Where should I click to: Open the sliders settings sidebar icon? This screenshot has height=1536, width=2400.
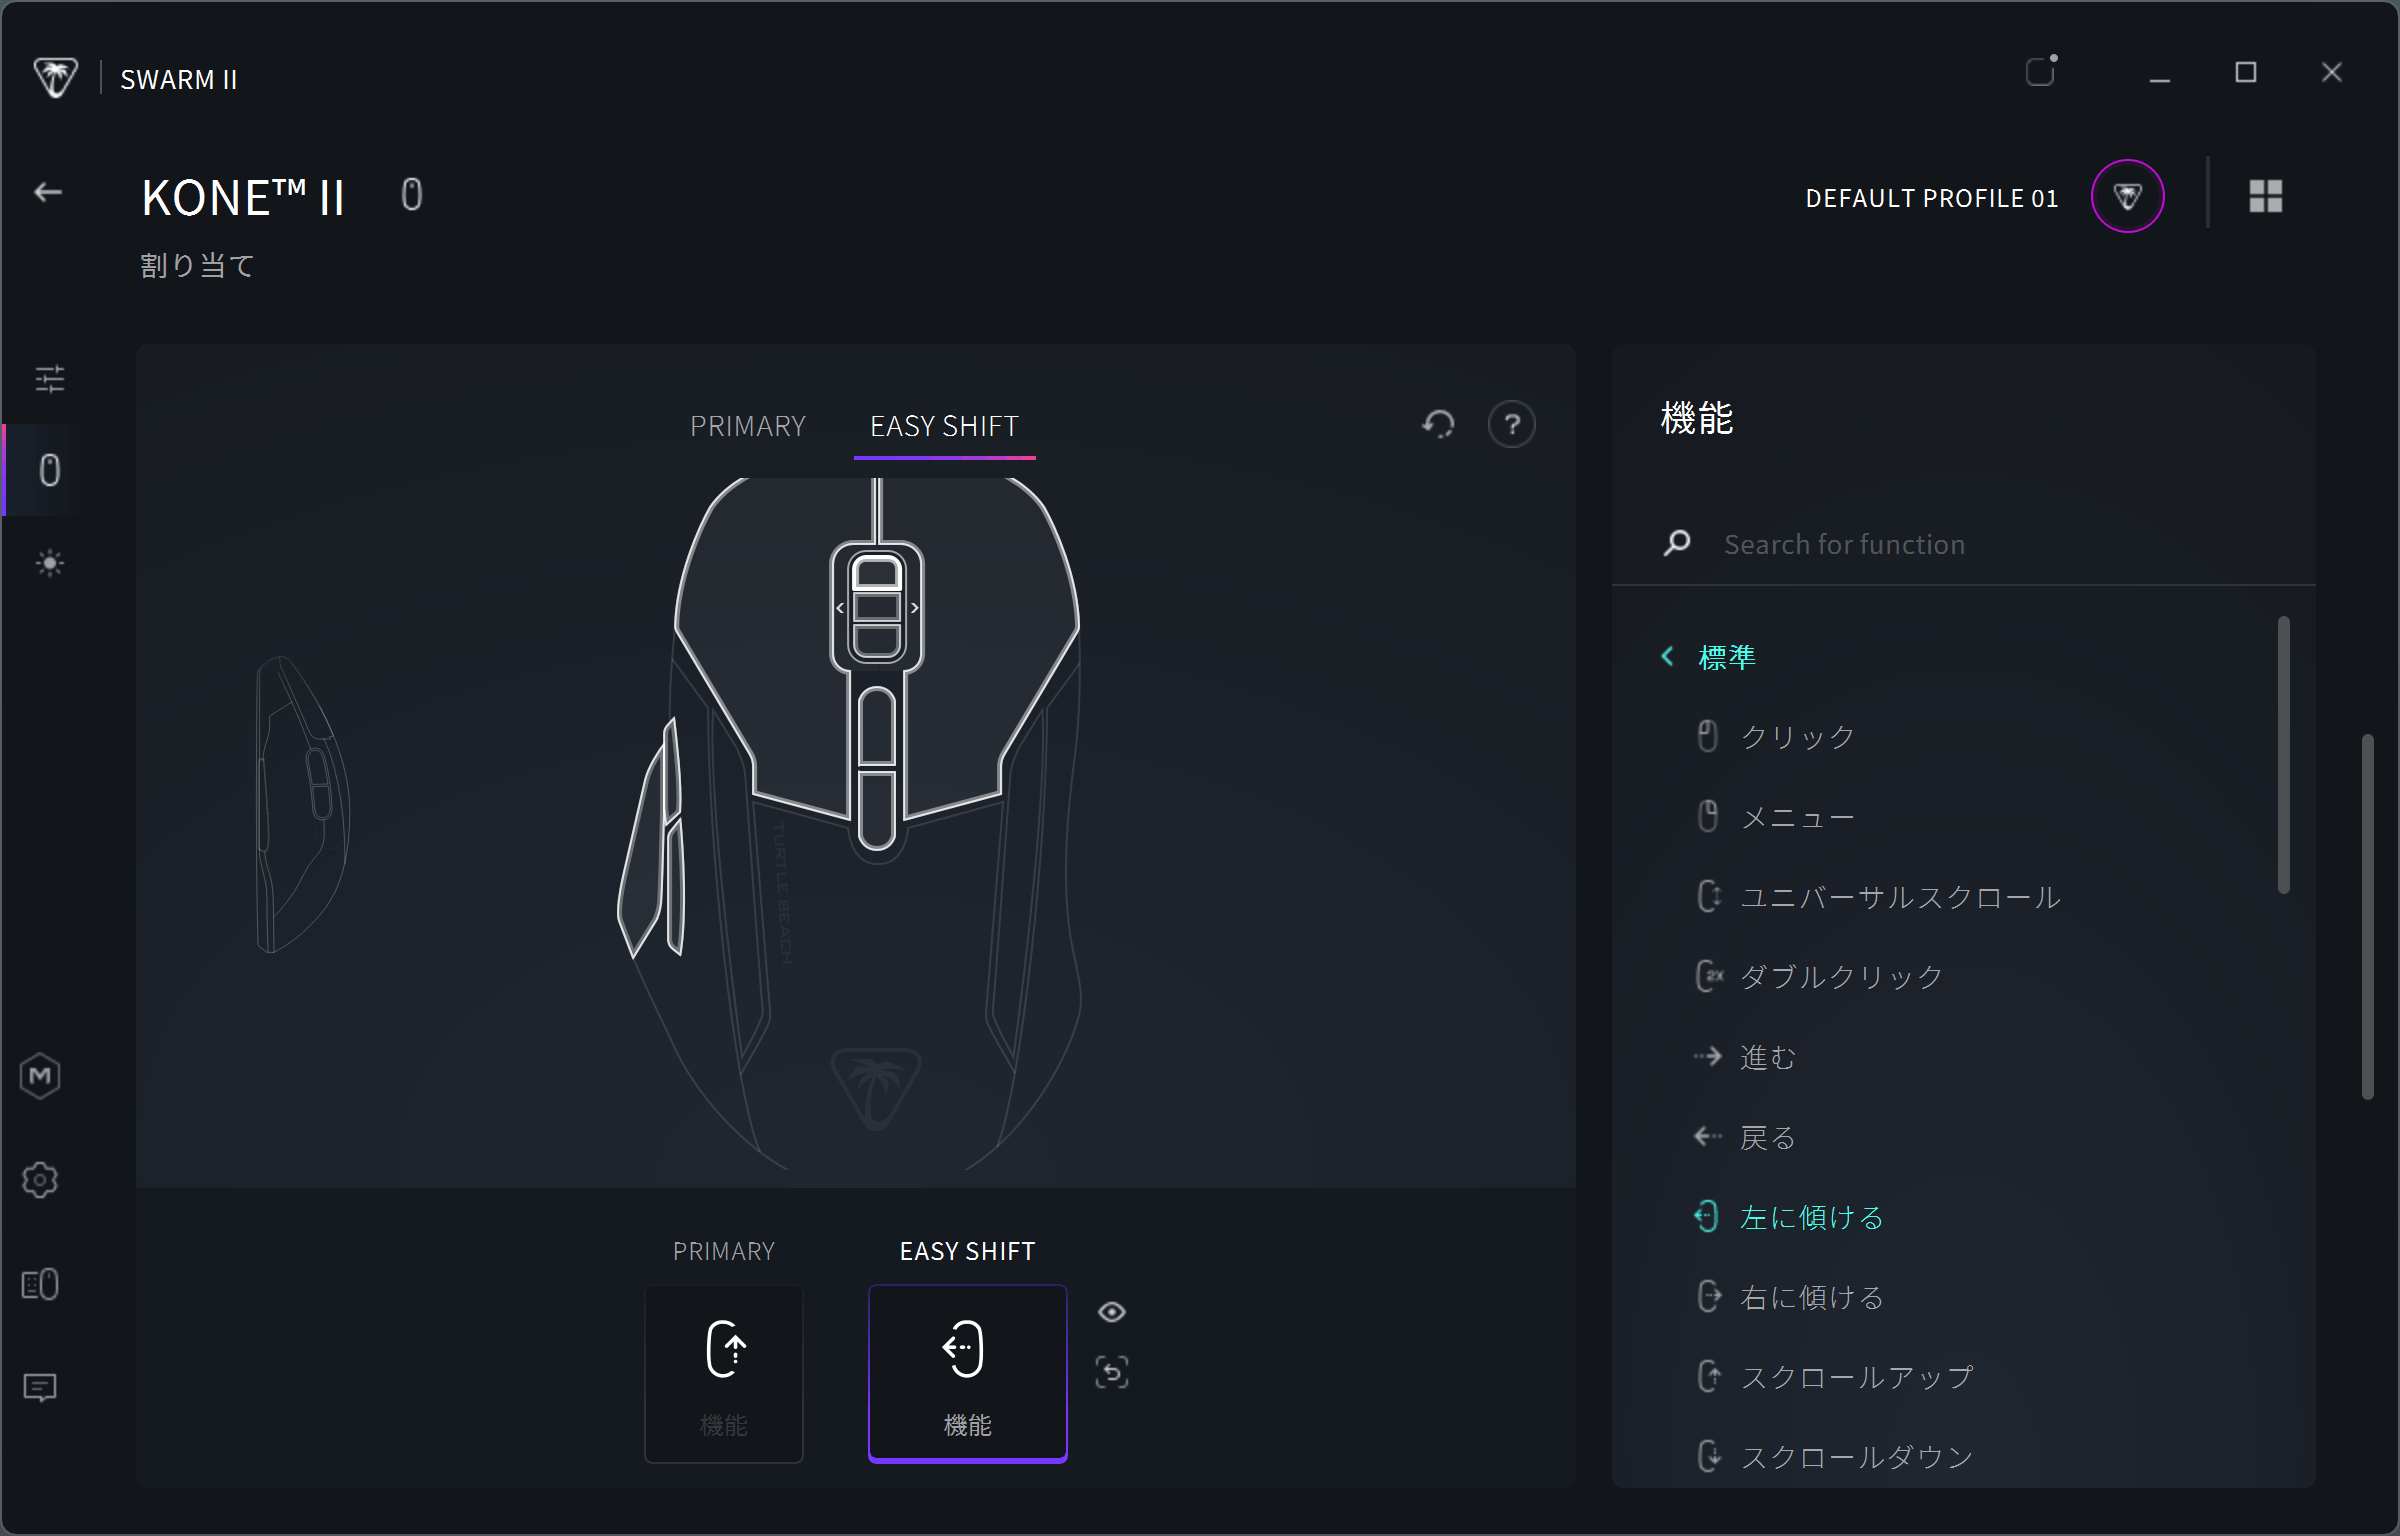coord(49,379)
